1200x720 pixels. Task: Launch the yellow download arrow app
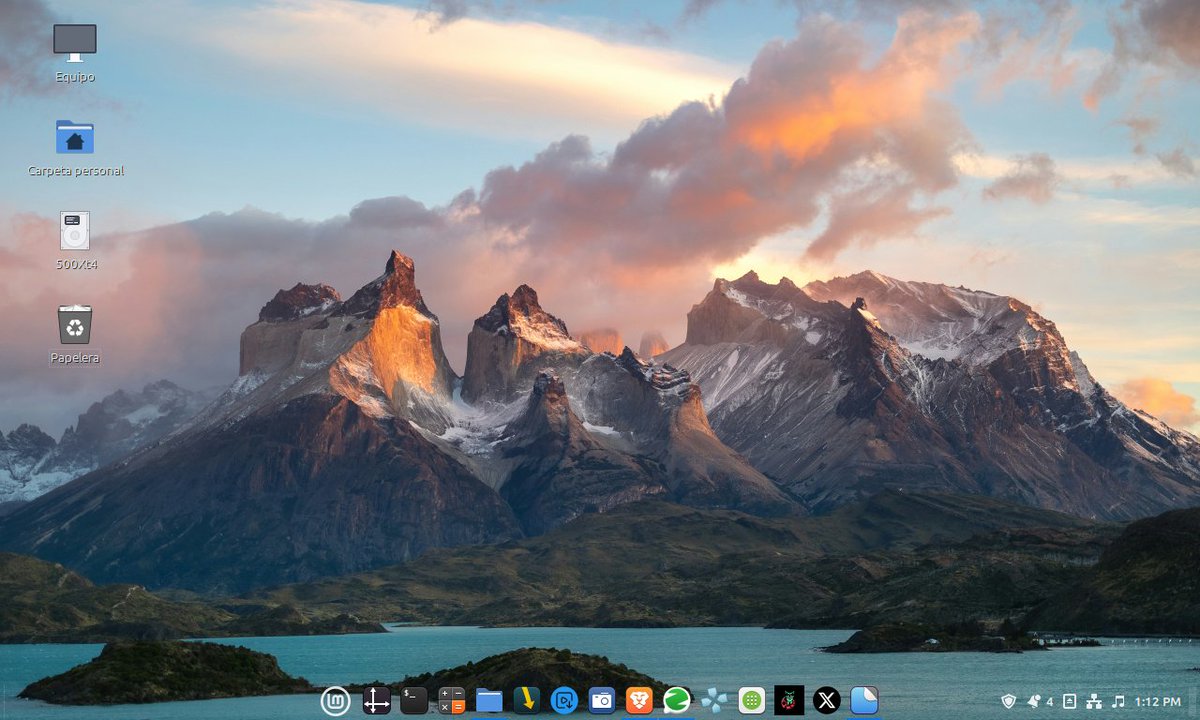click(525, 700)
